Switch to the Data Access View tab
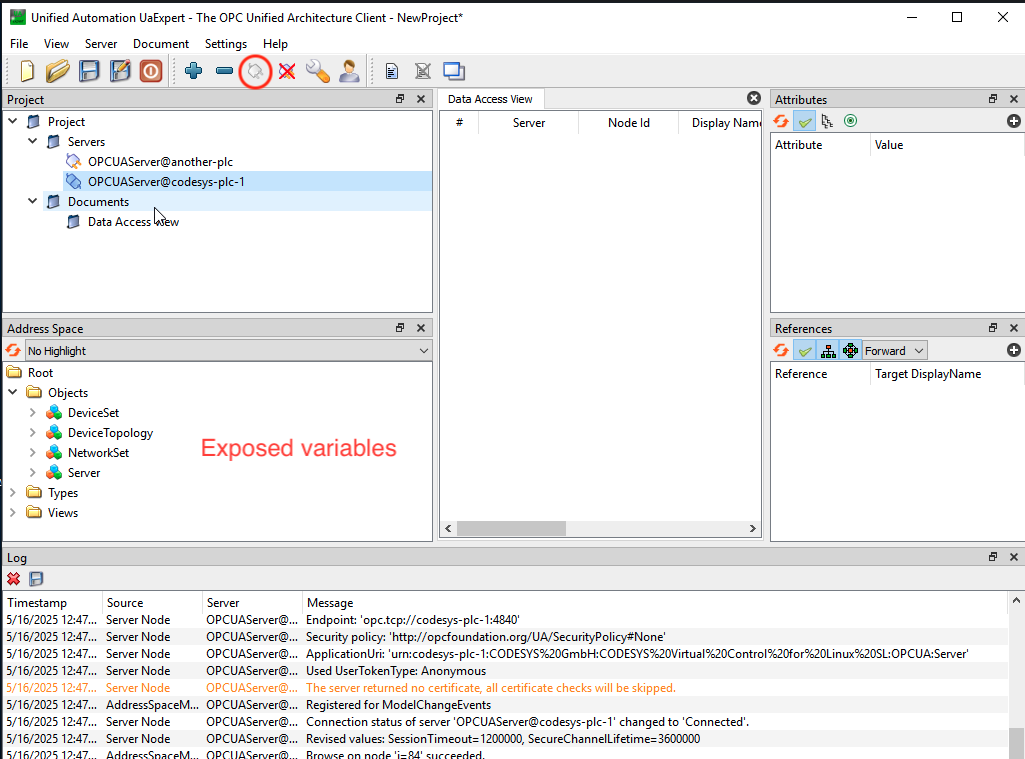 point(490,99)
